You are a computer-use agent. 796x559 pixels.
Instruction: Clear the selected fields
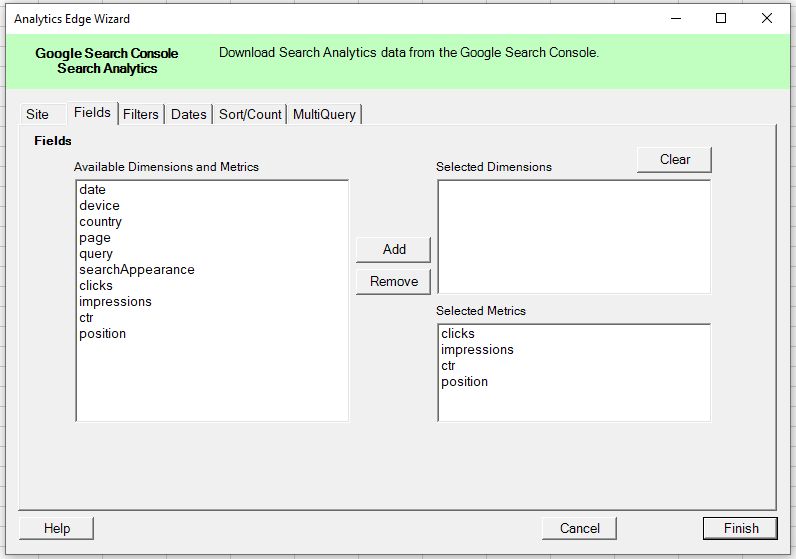coord(675,159)
